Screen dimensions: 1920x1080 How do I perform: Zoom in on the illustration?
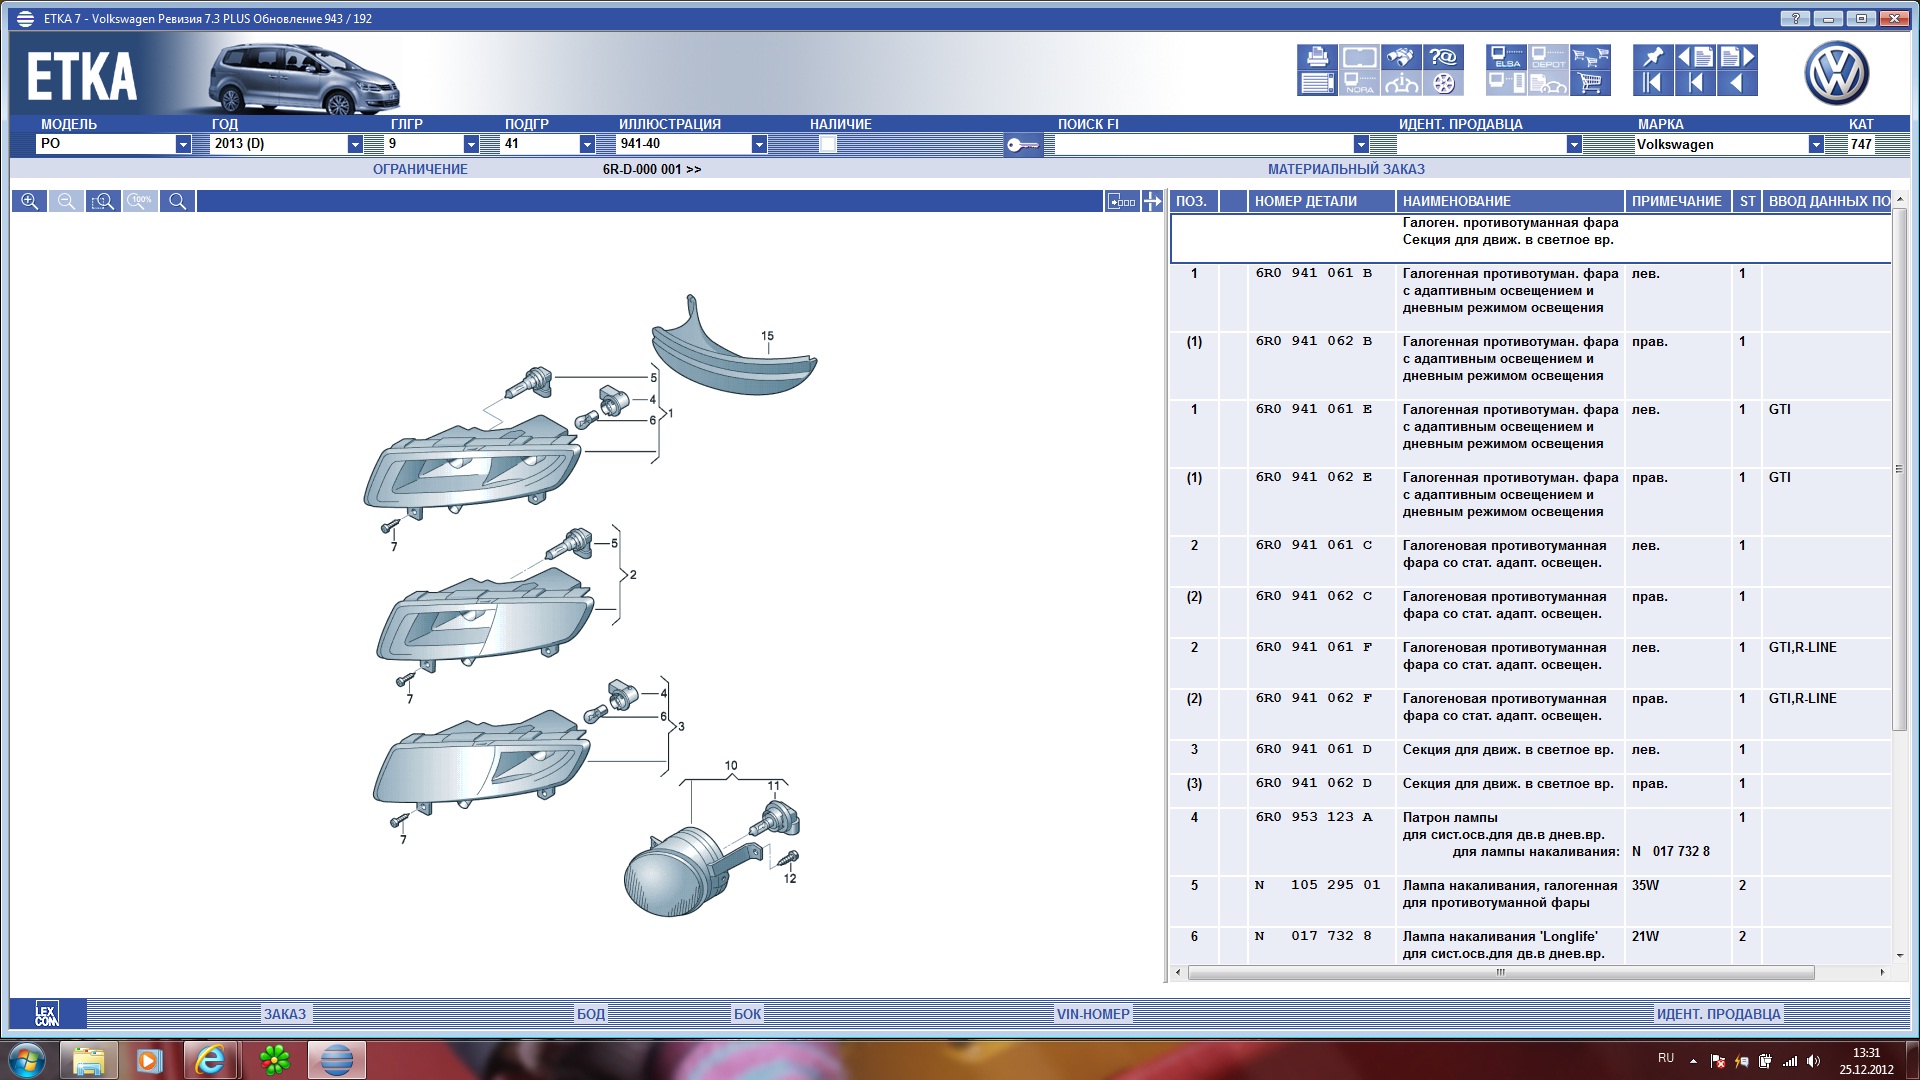point(29,201)
